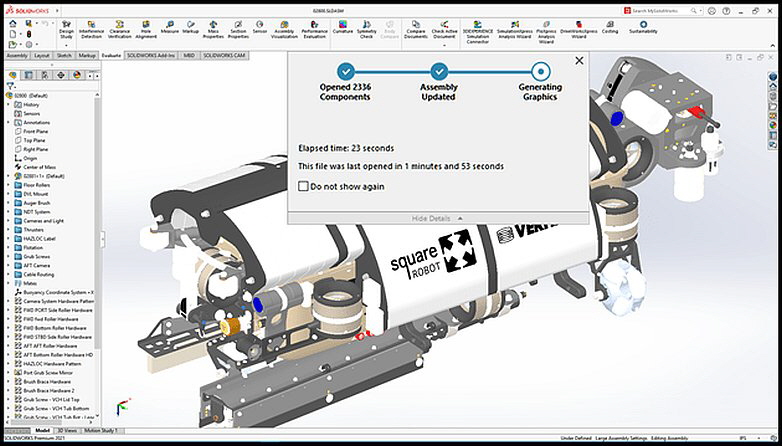The width and height of the screenshot is (782, 446).
Task: Expand the Annotations node
Action: tap(8, 123)
